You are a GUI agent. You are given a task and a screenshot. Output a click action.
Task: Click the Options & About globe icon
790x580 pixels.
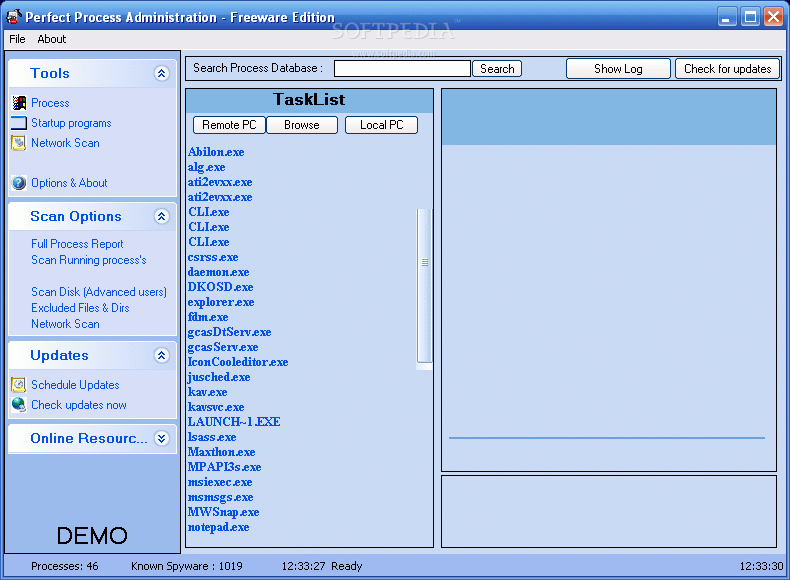(x=19, y=183)
